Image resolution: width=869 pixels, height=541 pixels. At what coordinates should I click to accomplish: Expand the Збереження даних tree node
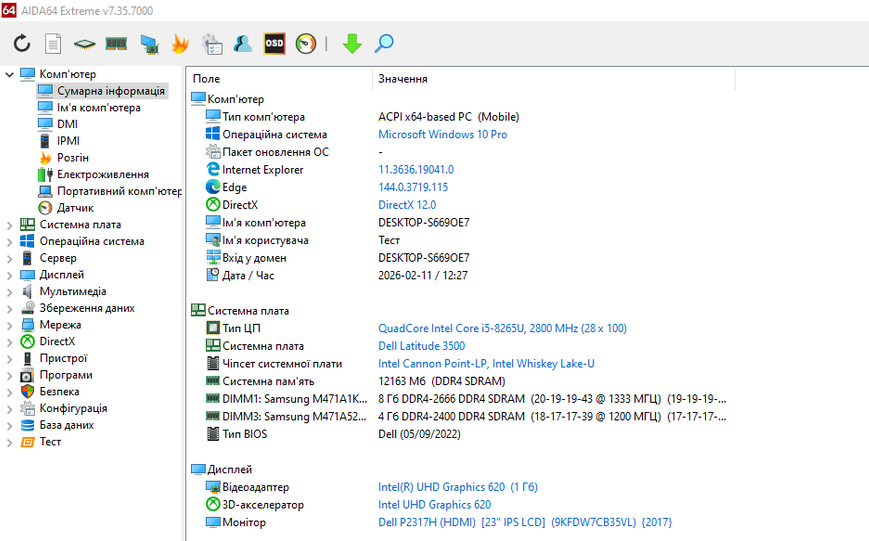[x=9, y=309]
